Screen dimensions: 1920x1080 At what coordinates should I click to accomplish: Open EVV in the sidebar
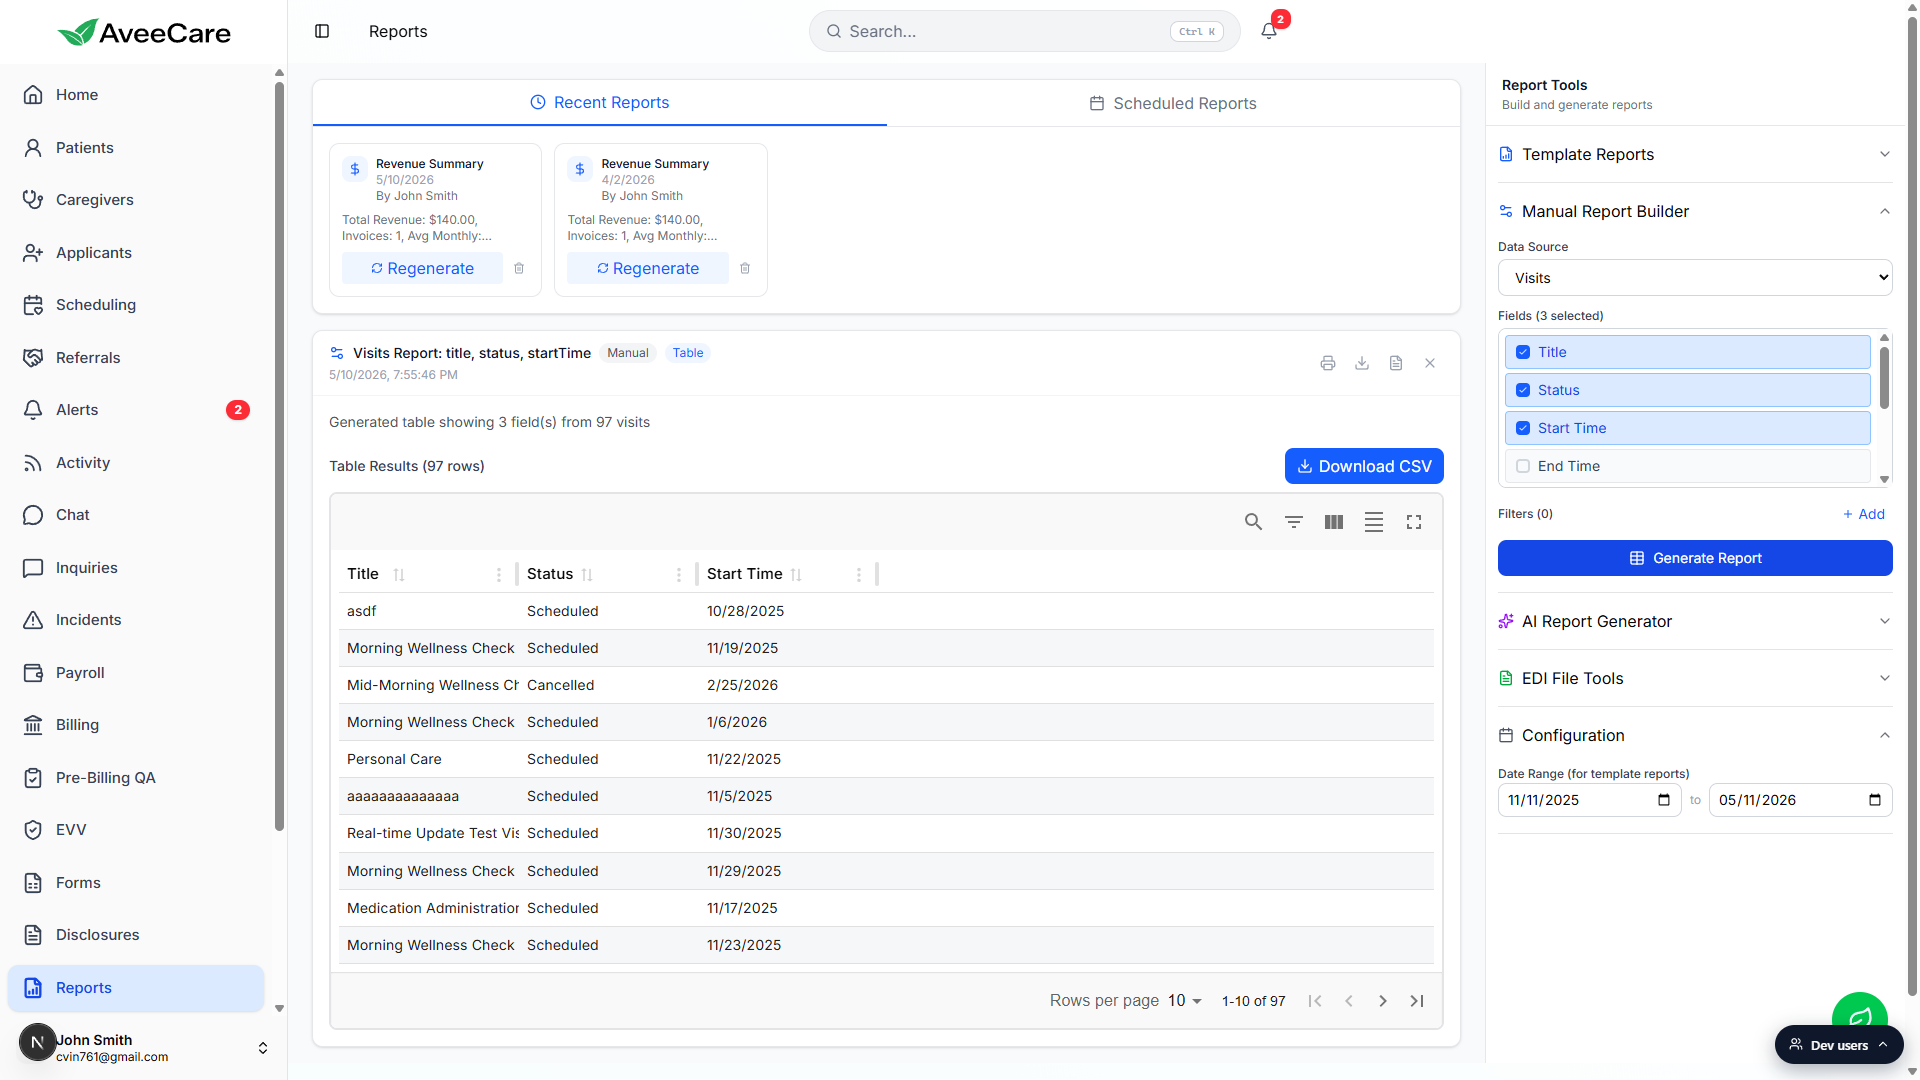(x=136, y=830)
